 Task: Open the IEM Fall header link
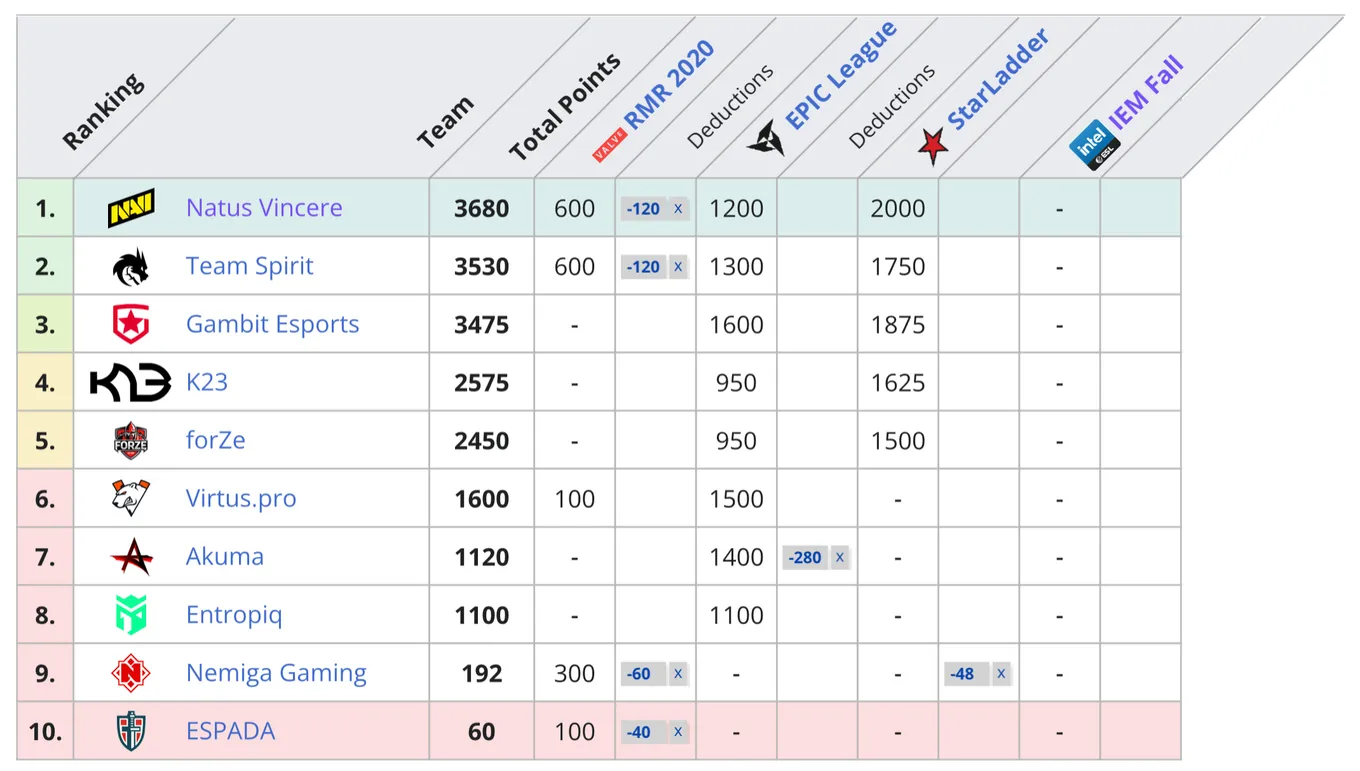coord(1146,94)
